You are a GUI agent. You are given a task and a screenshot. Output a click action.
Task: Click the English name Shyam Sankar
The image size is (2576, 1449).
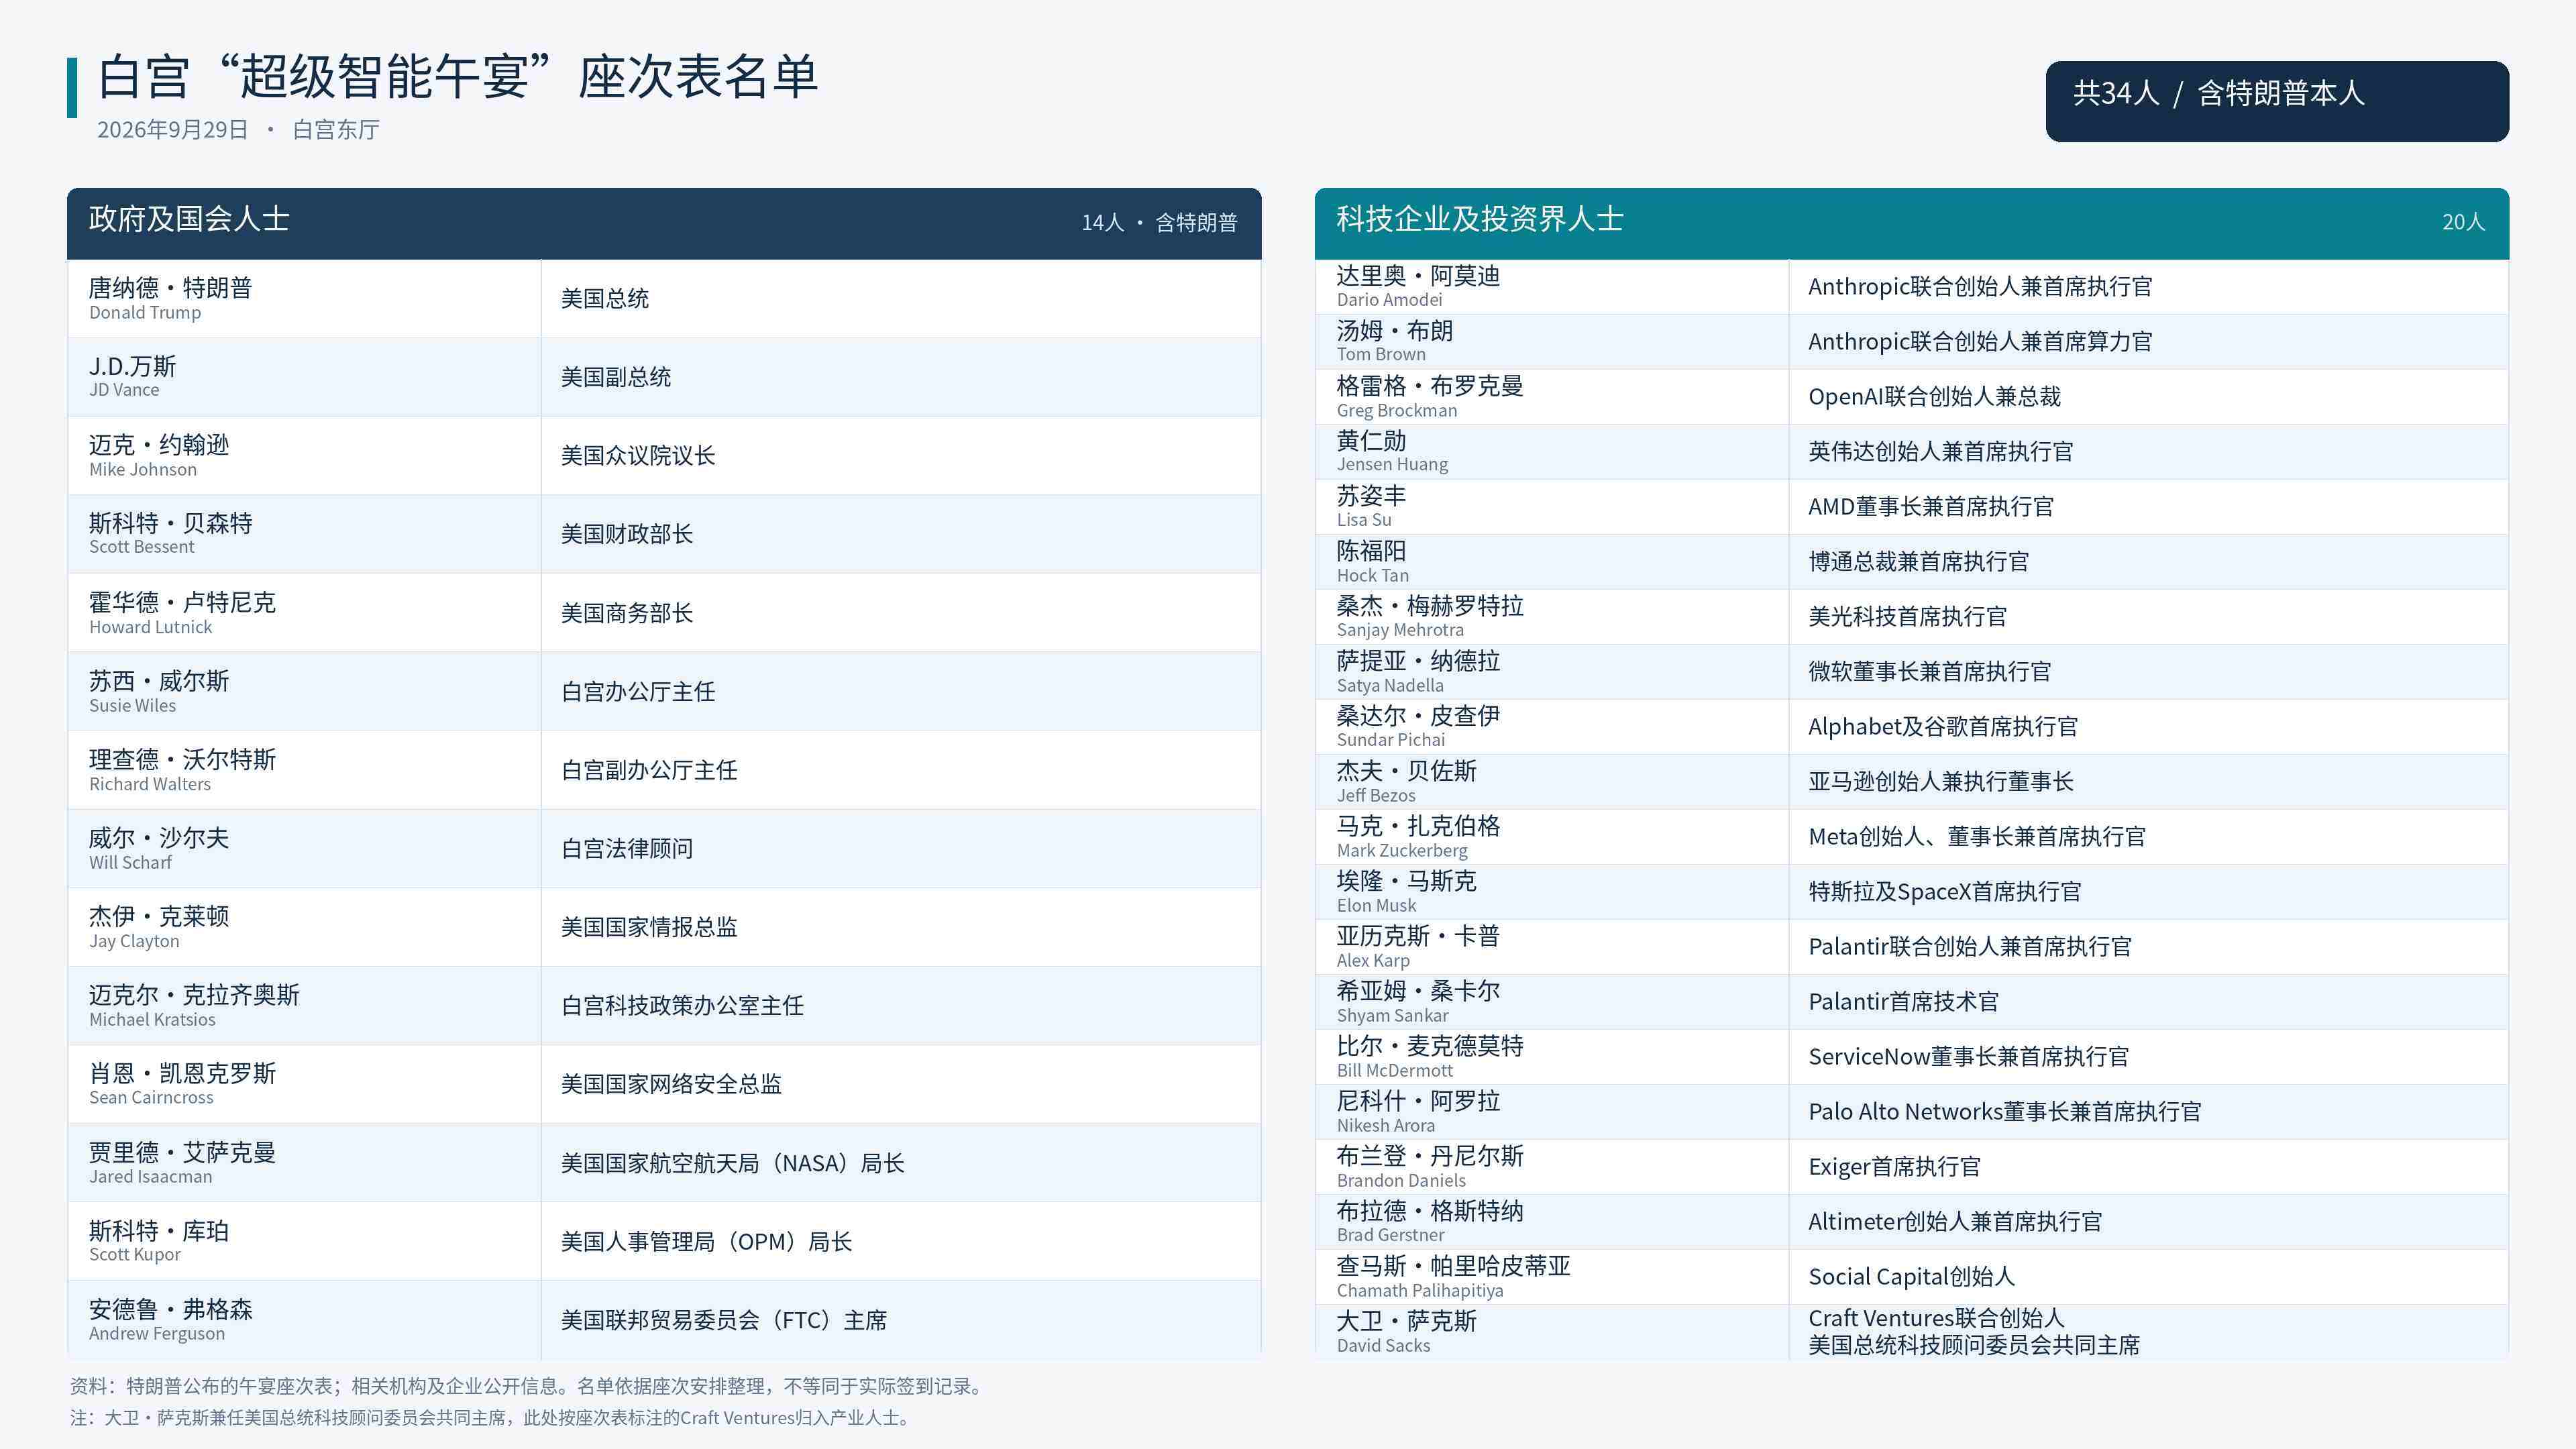[1392, 1015]
